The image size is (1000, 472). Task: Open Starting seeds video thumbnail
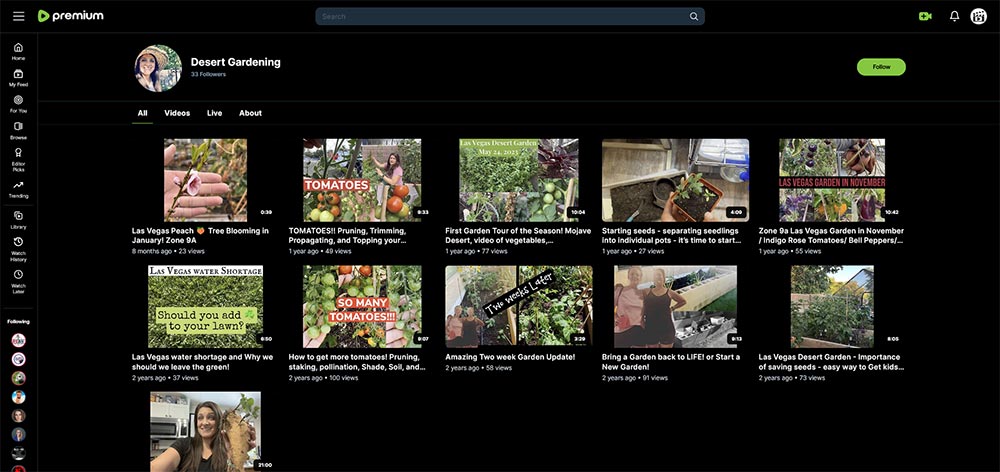[x=675, y=180]
